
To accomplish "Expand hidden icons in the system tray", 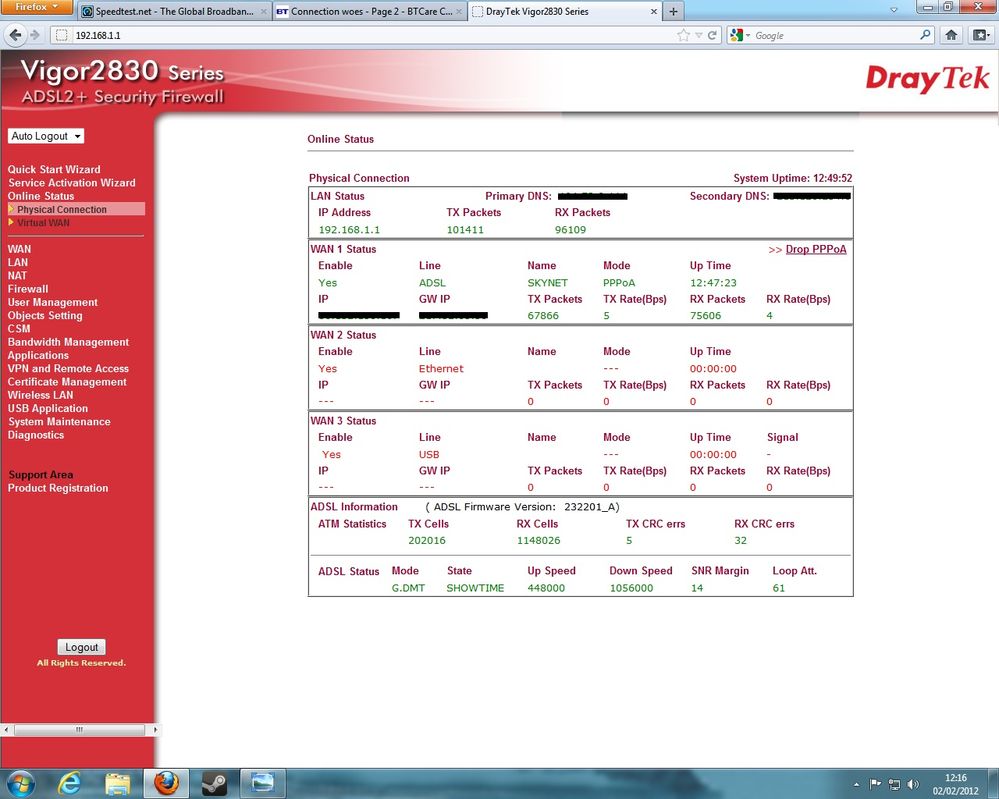I will point(855,783).
